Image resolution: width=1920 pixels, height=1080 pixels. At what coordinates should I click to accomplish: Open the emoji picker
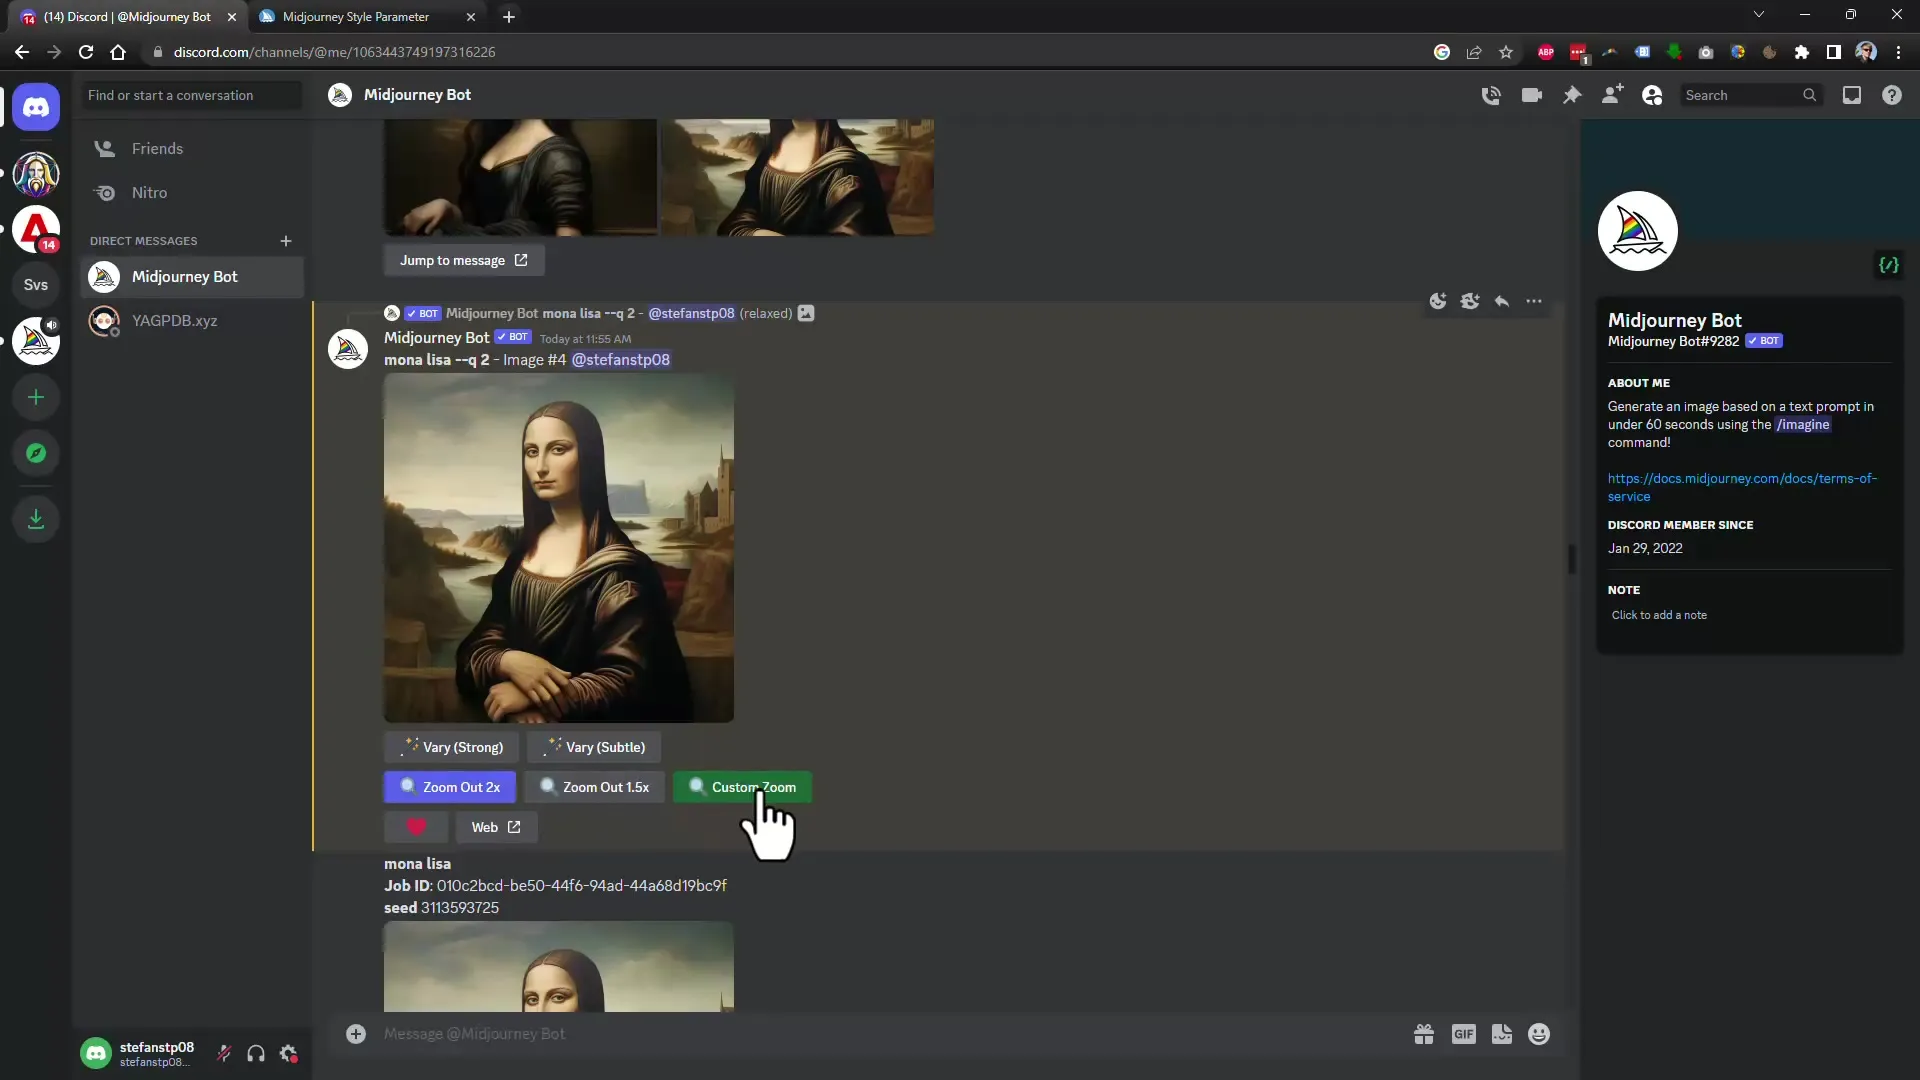(x=1539, y=1034)
